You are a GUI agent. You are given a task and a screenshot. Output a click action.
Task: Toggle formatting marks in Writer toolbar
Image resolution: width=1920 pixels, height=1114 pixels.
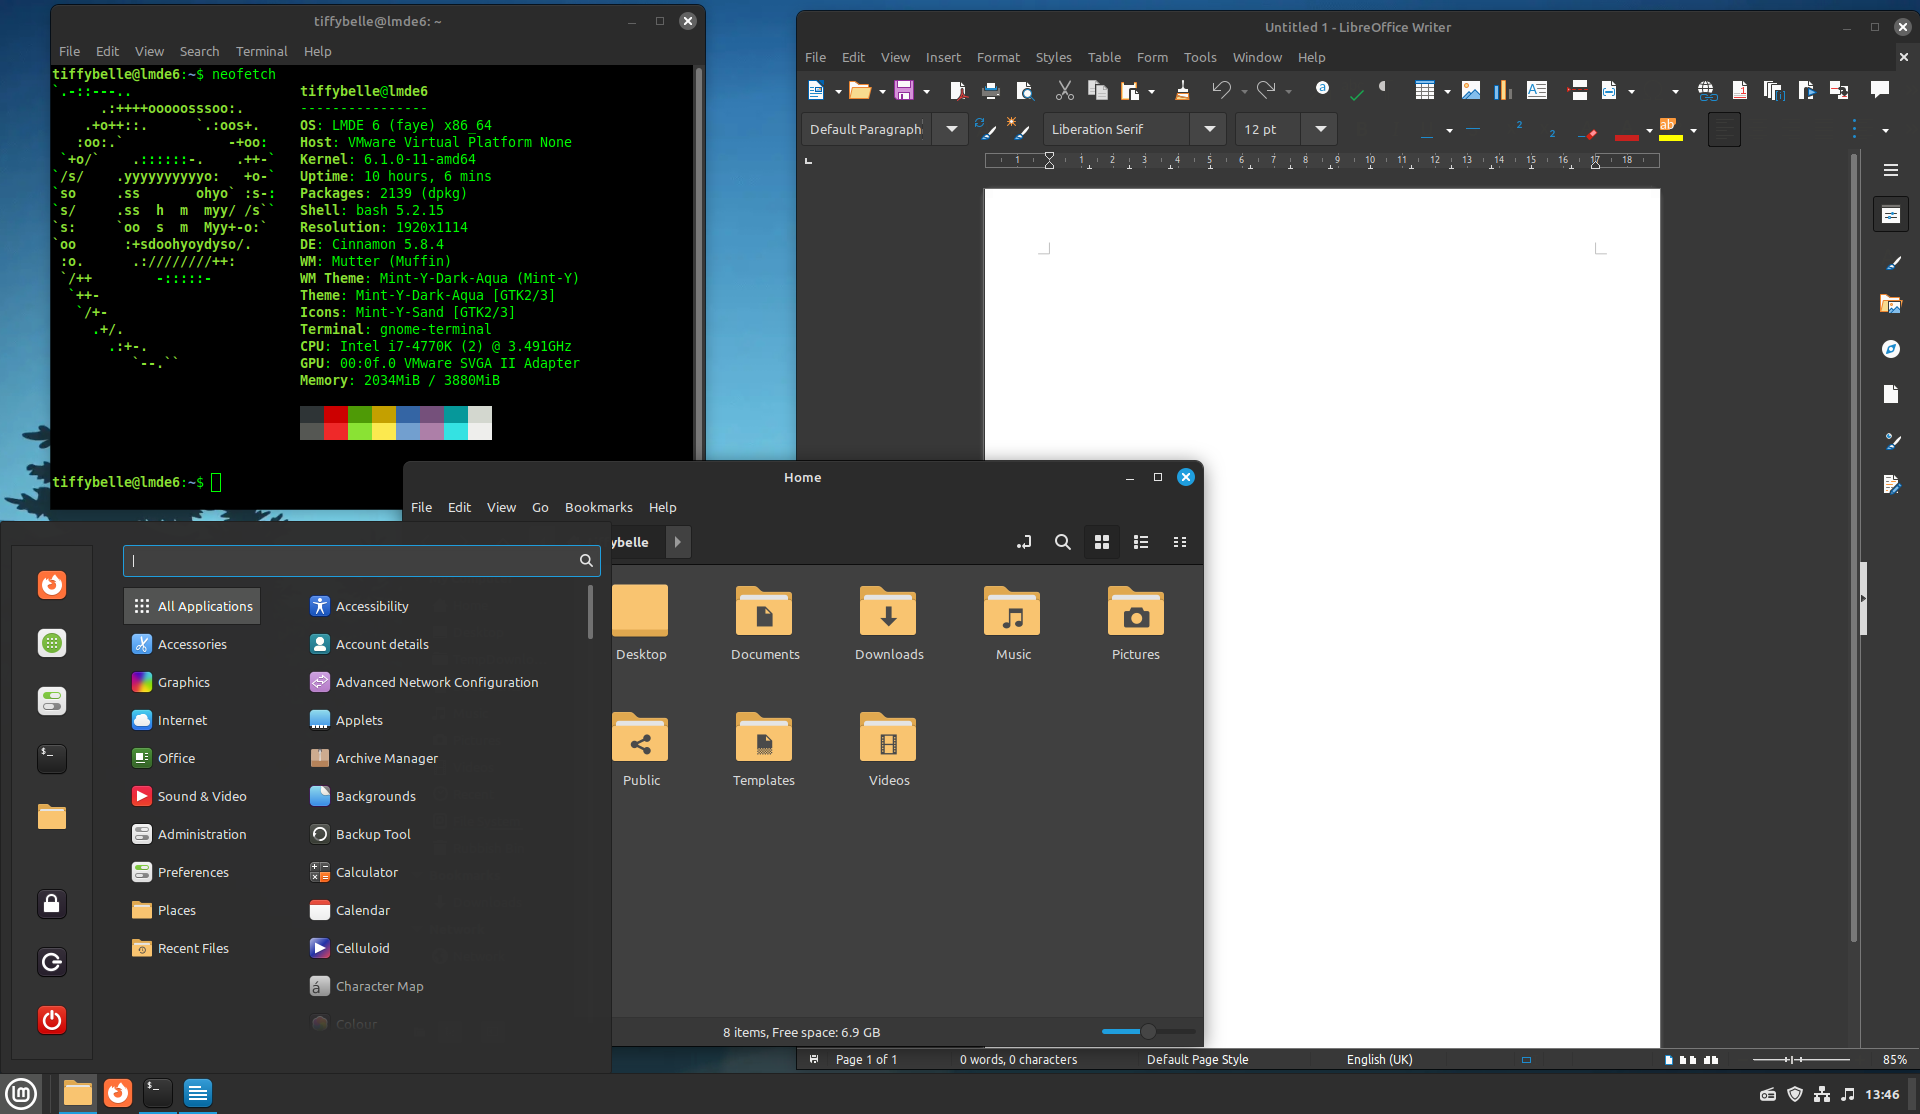(1384, 88)
